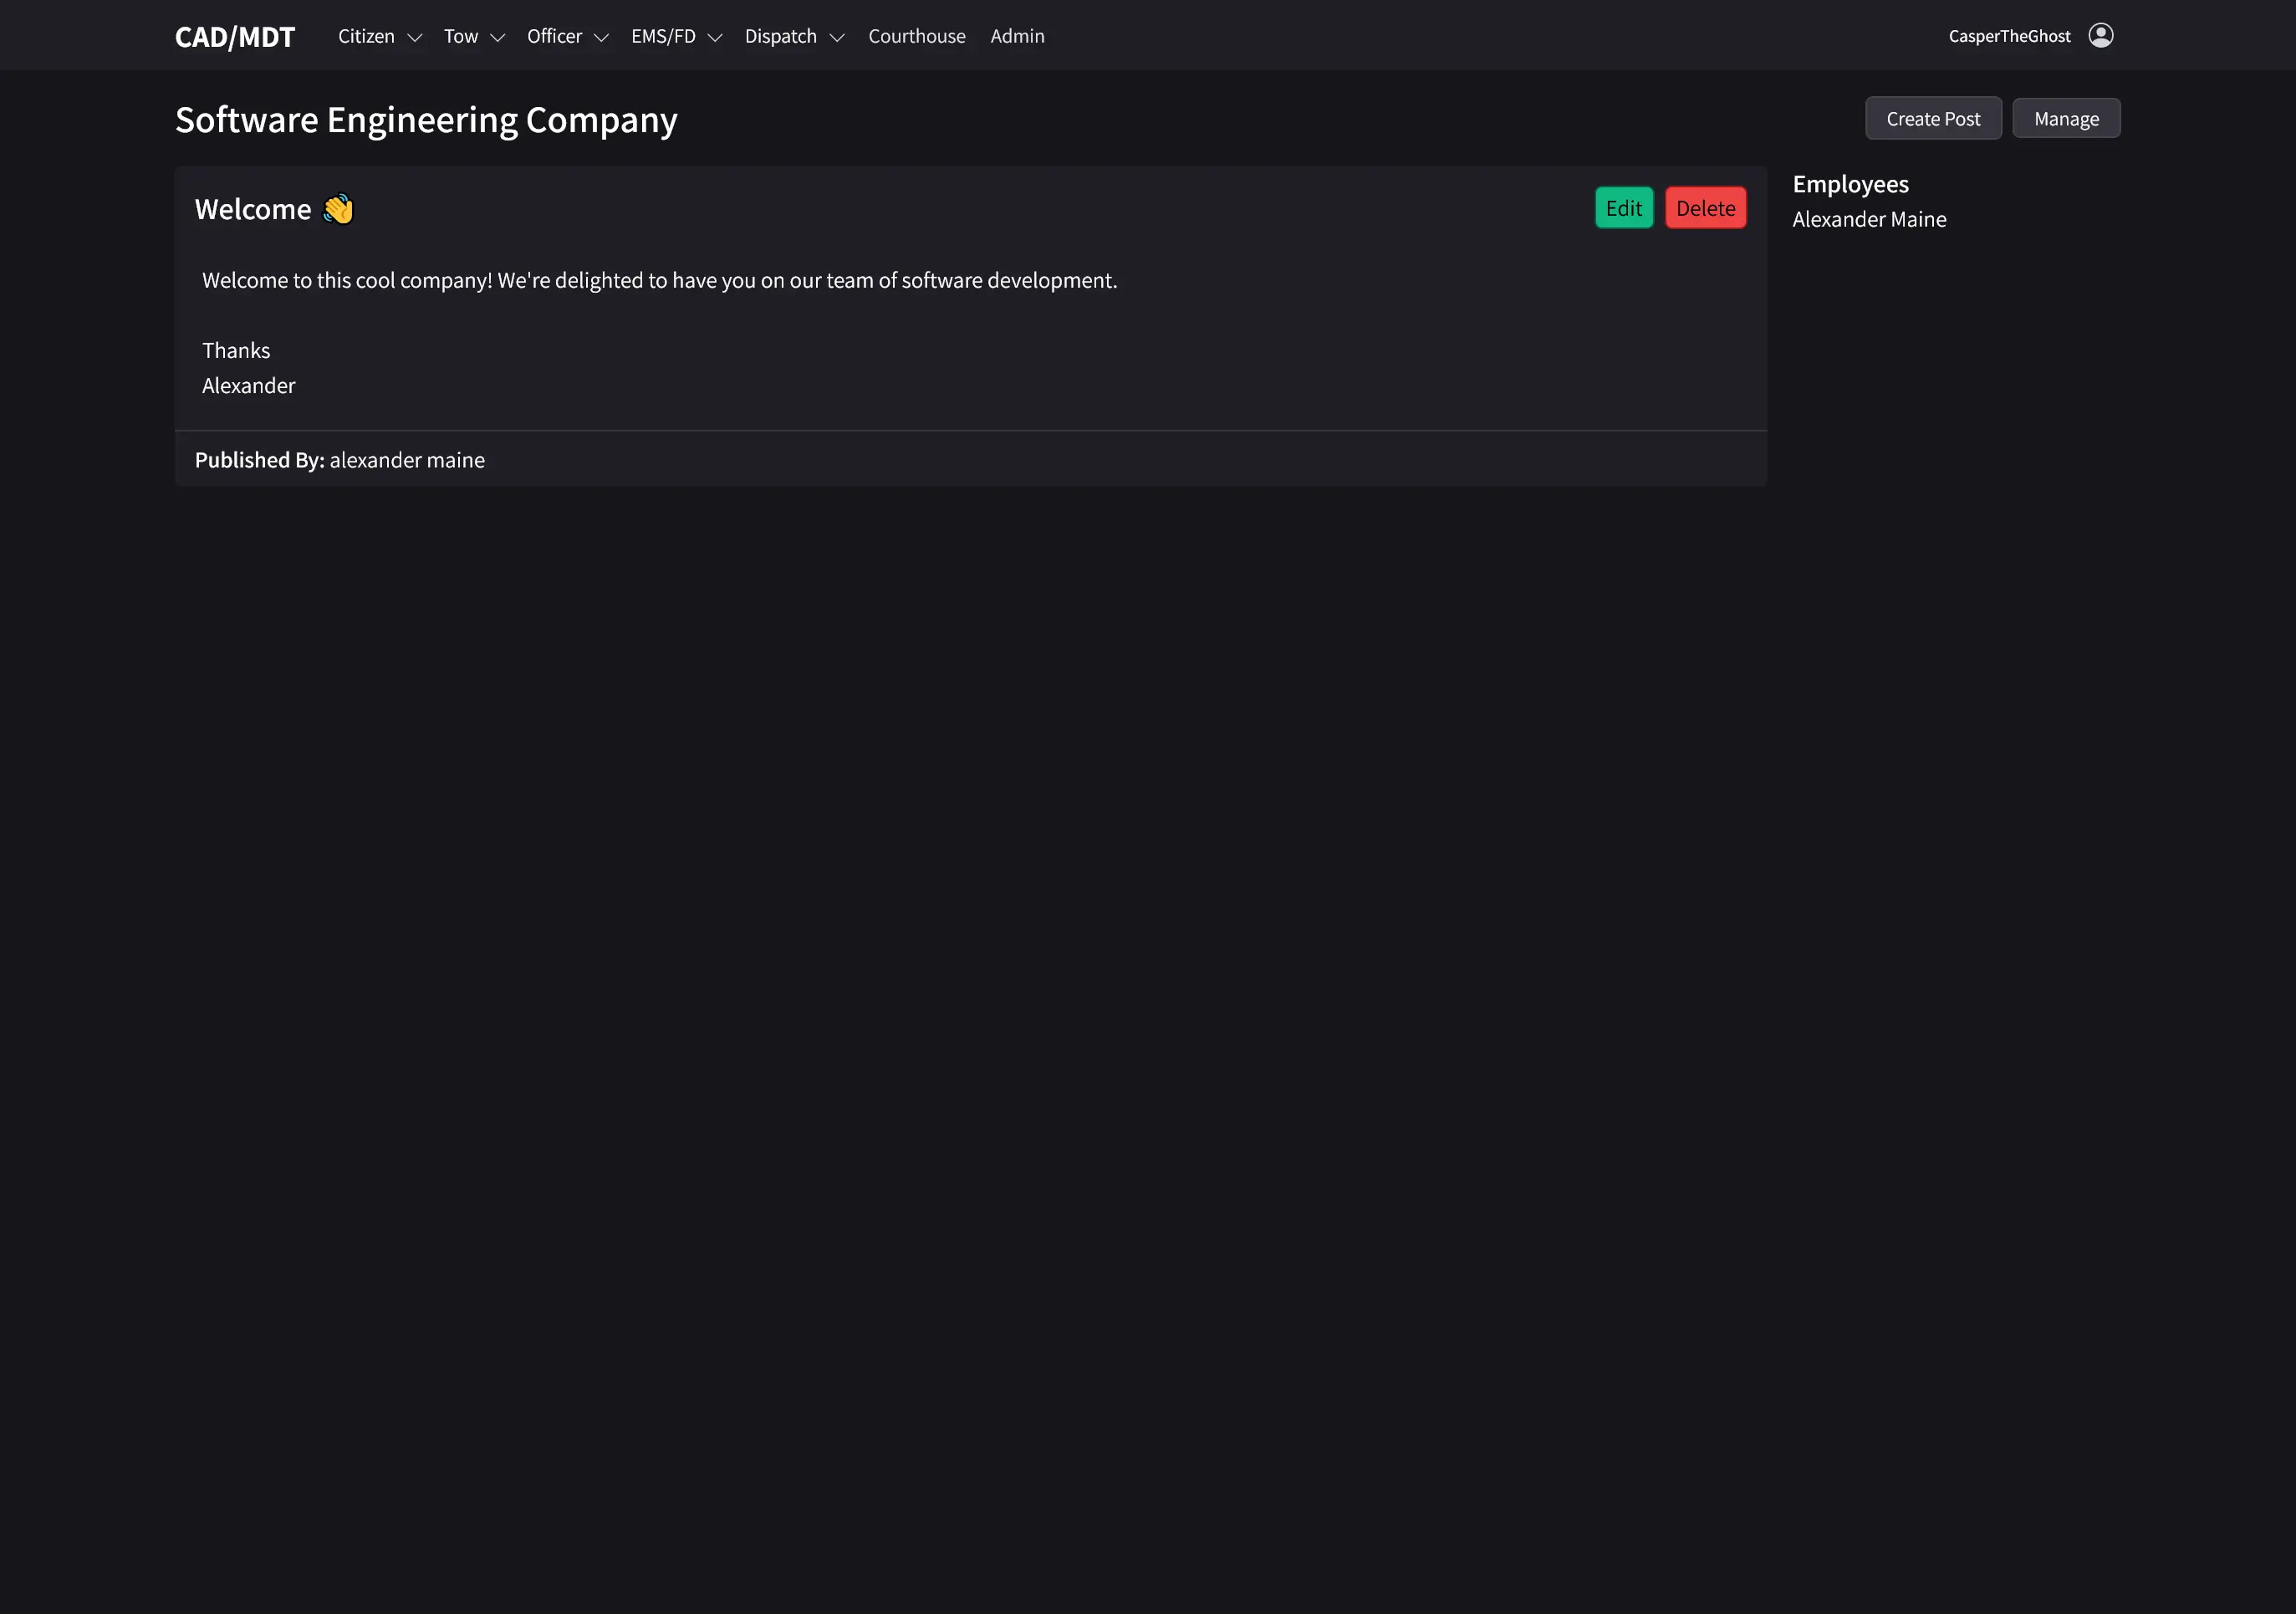This screenshot has height=1614, width=2296.
Task: Click the waving hand emoji in post title
Action: (x=338, y=209)
